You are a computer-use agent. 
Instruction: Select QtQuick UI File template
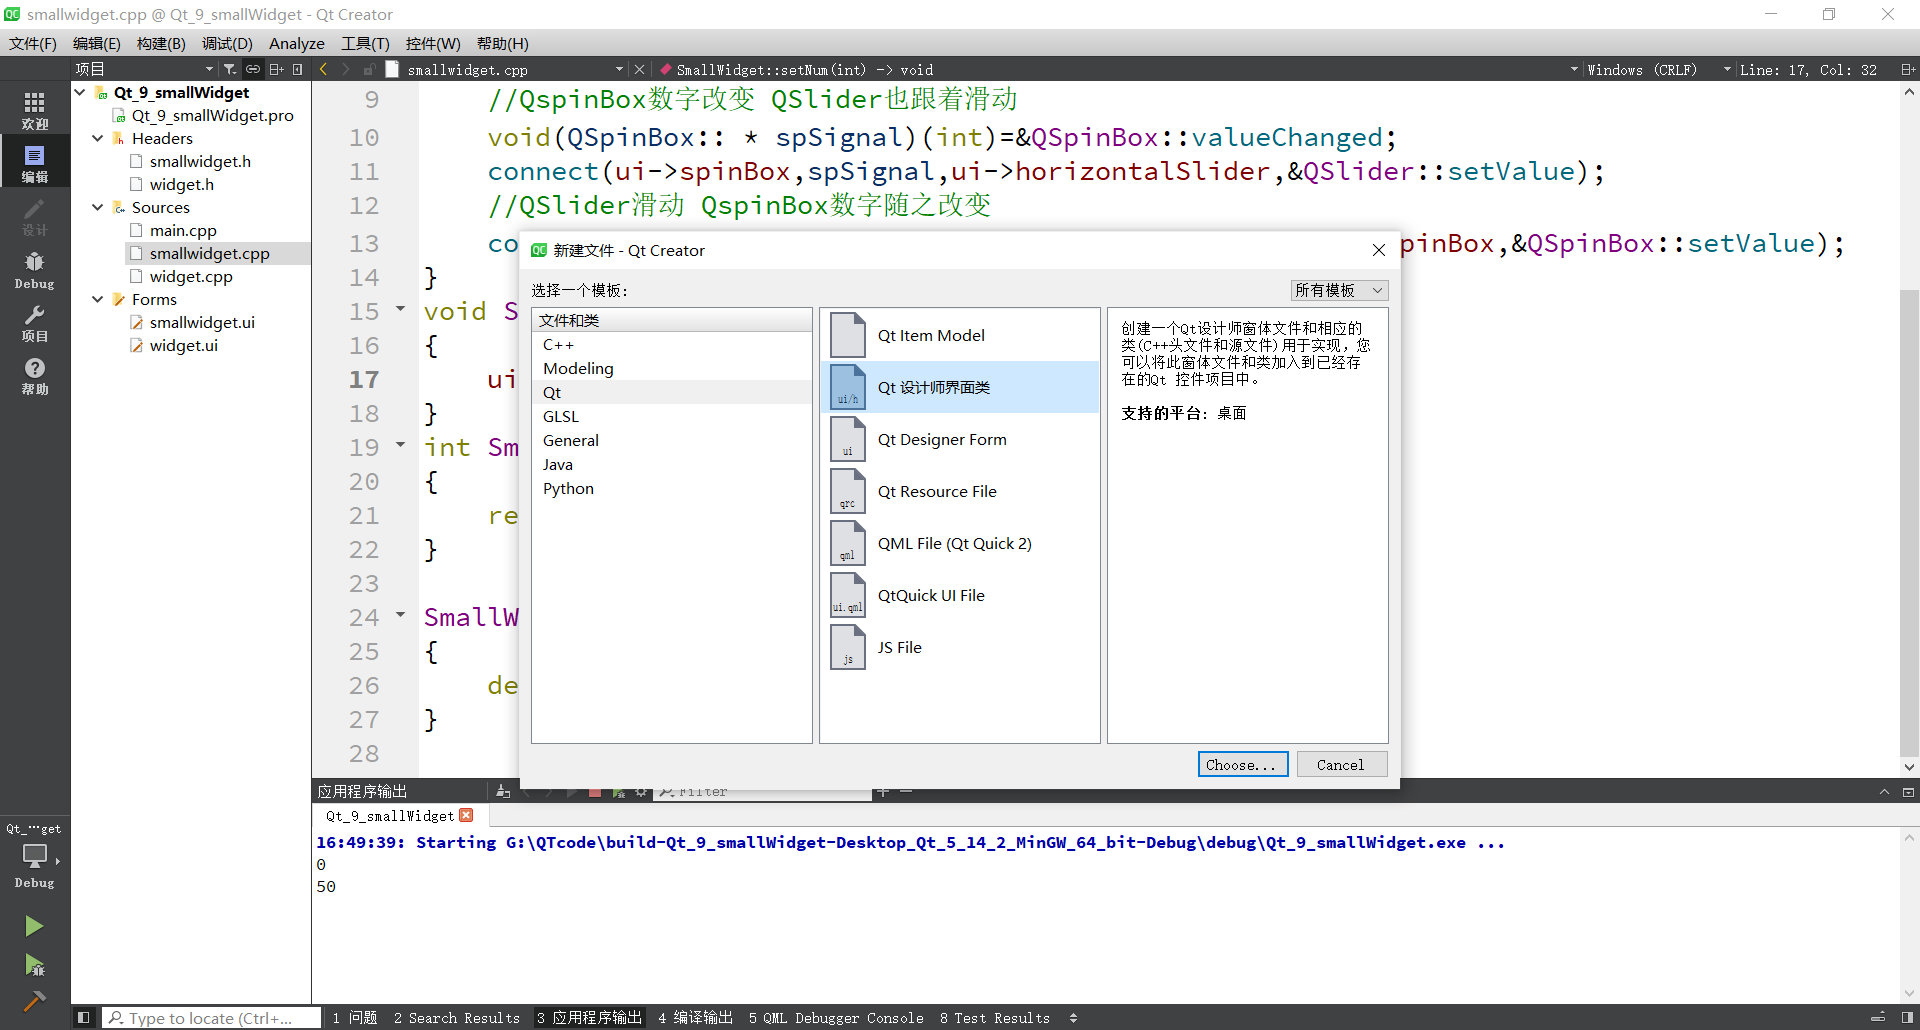(x=959, y=595)
